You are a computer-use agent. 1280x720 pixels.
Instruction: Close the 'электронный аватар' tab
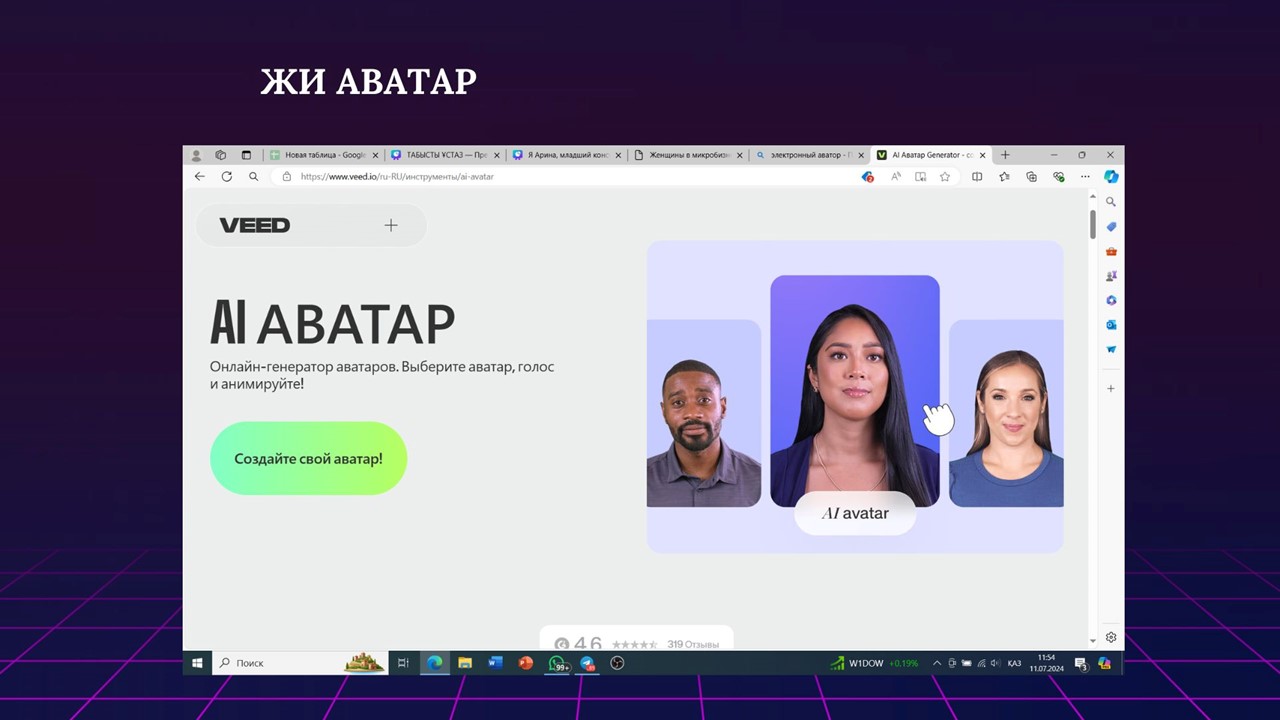click(x=862, y=155)
